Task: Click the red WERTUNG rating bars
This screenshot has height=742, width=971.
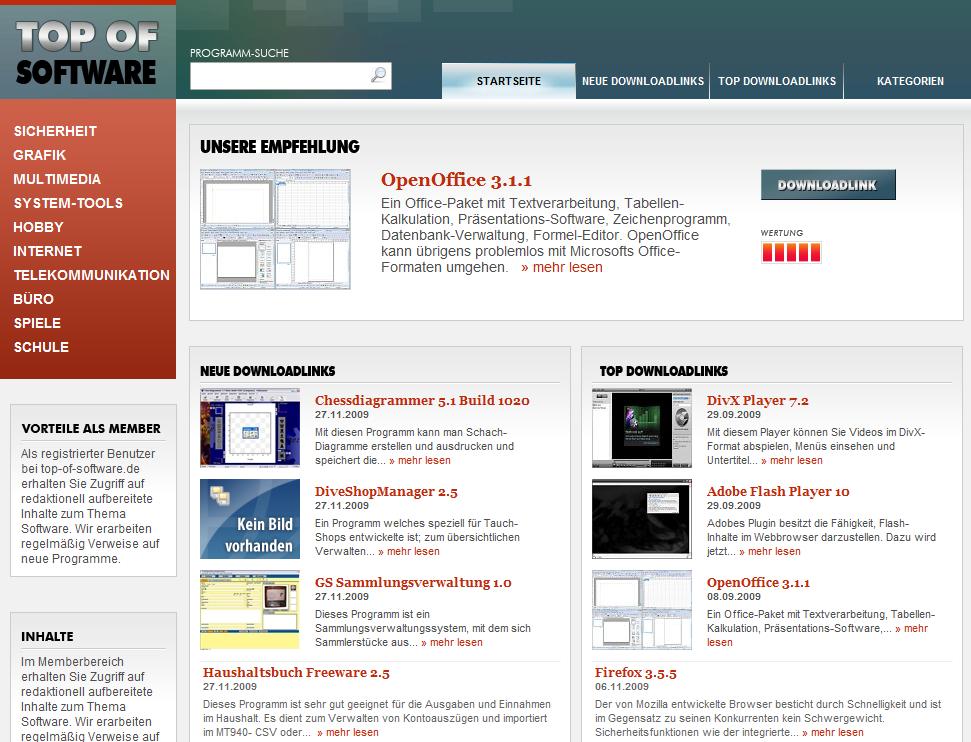Action: coord(789,253)
